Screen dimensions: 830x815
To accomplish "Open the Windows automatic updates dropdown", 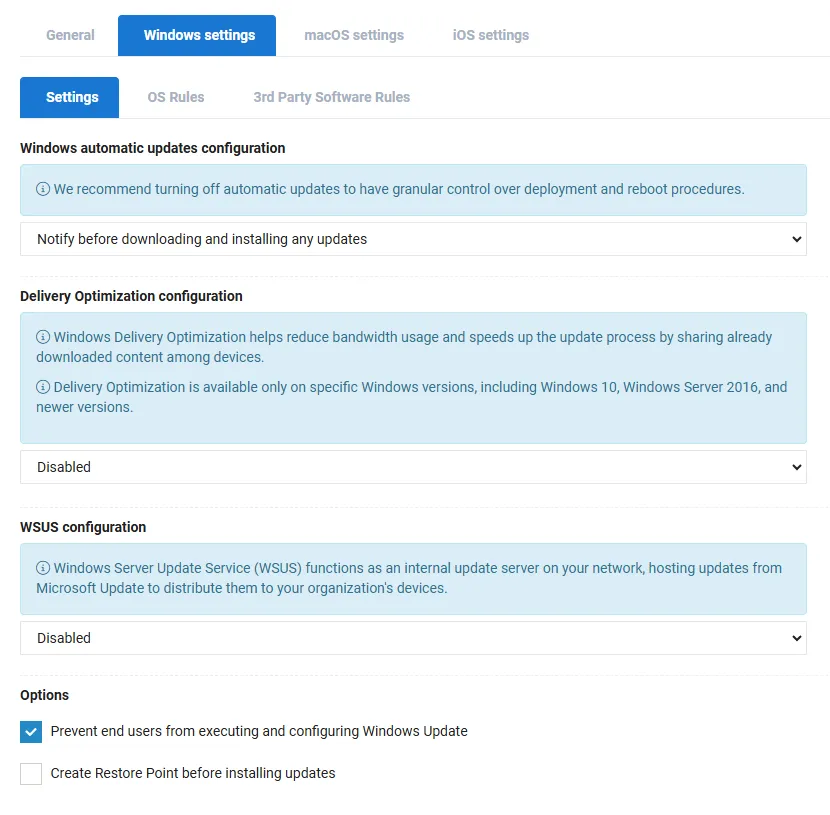I will (x=413, y=239).
